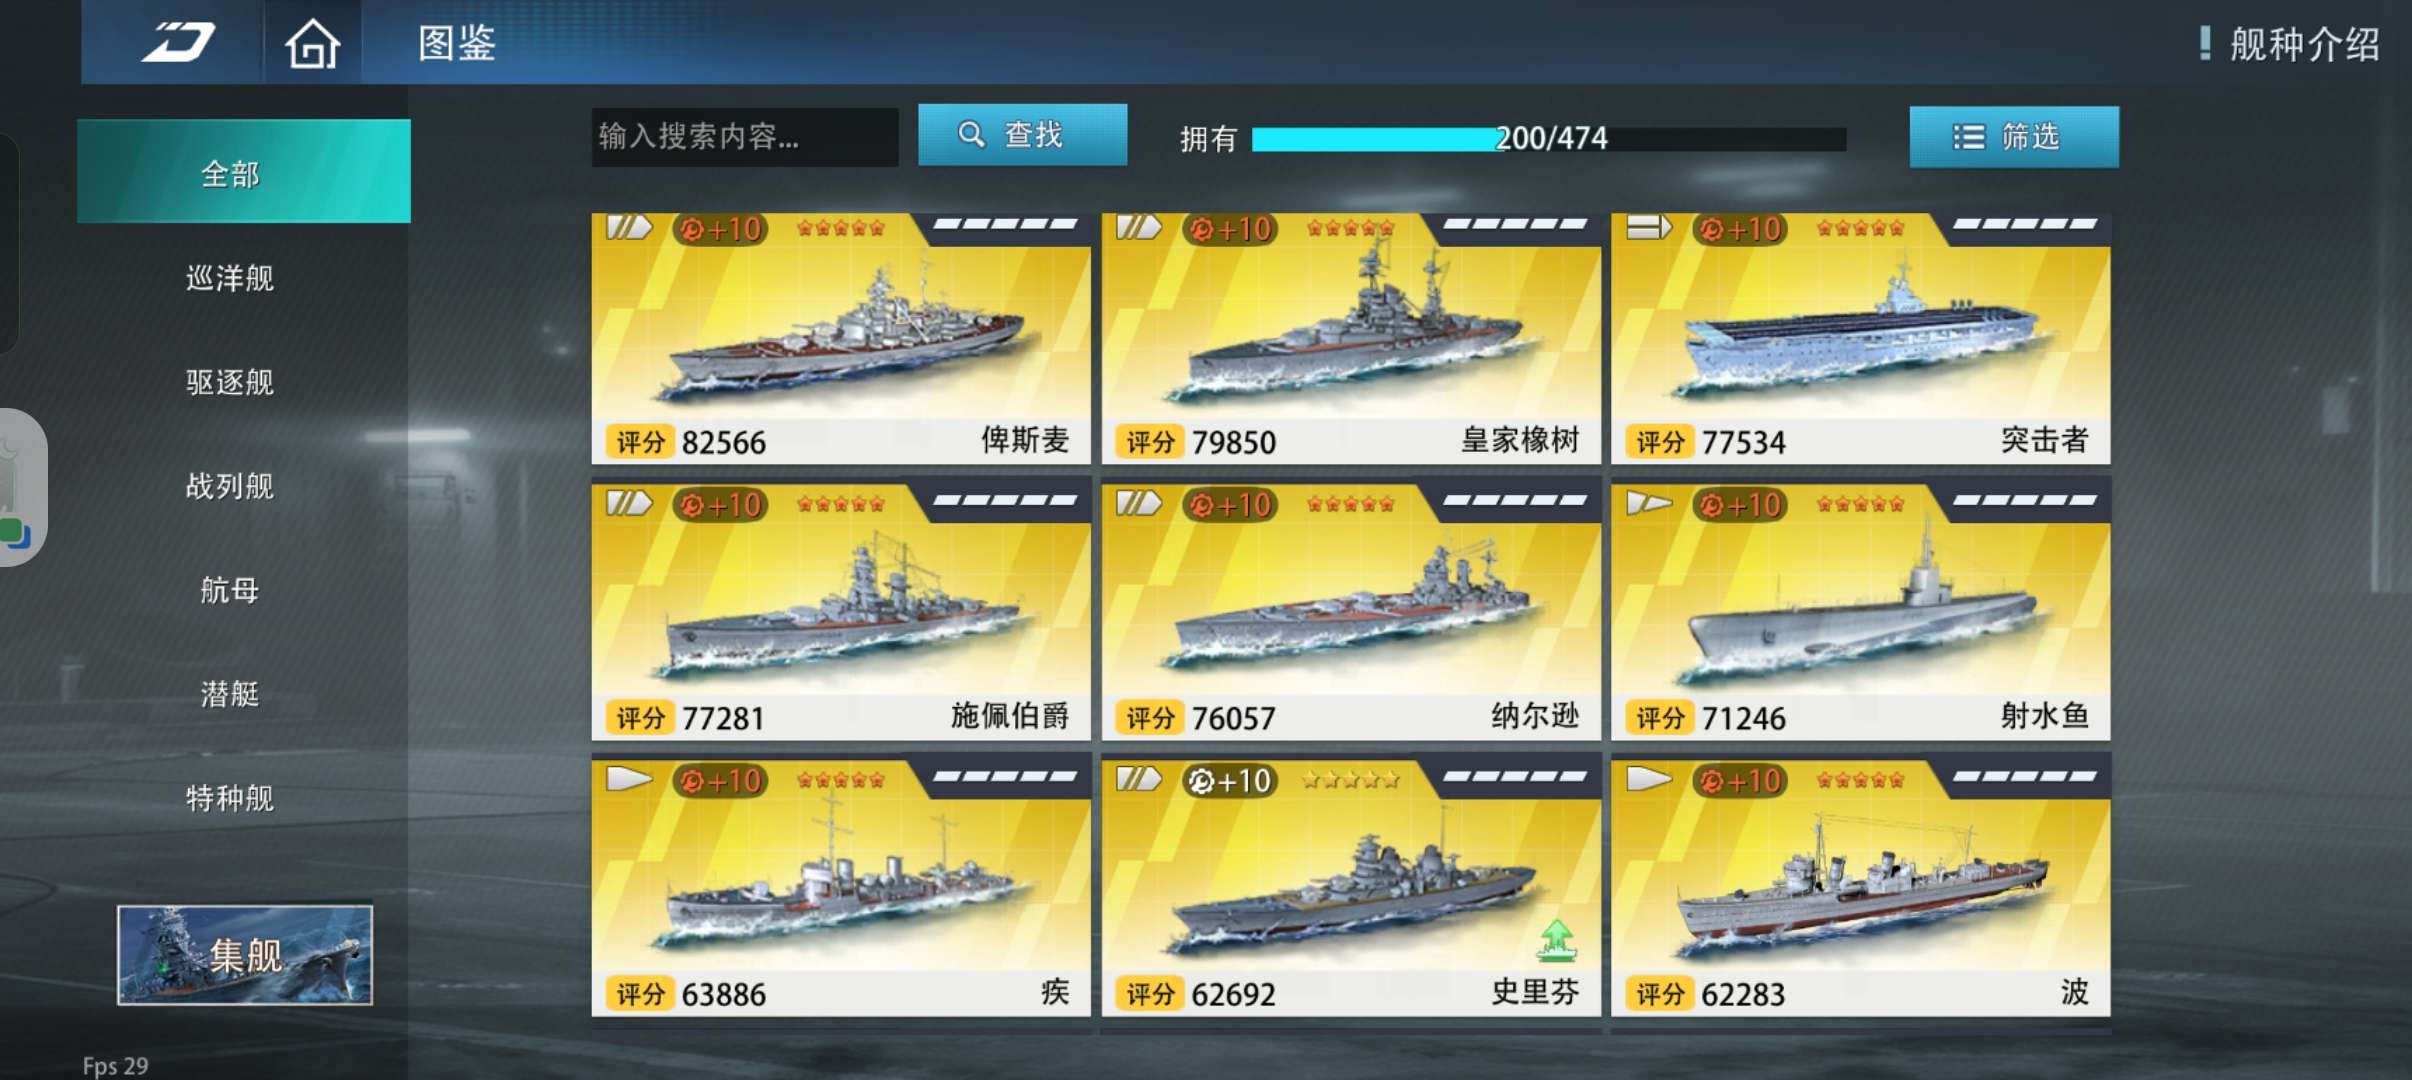
Task: Show the 航母 ship category
Action: pos(230,590)
